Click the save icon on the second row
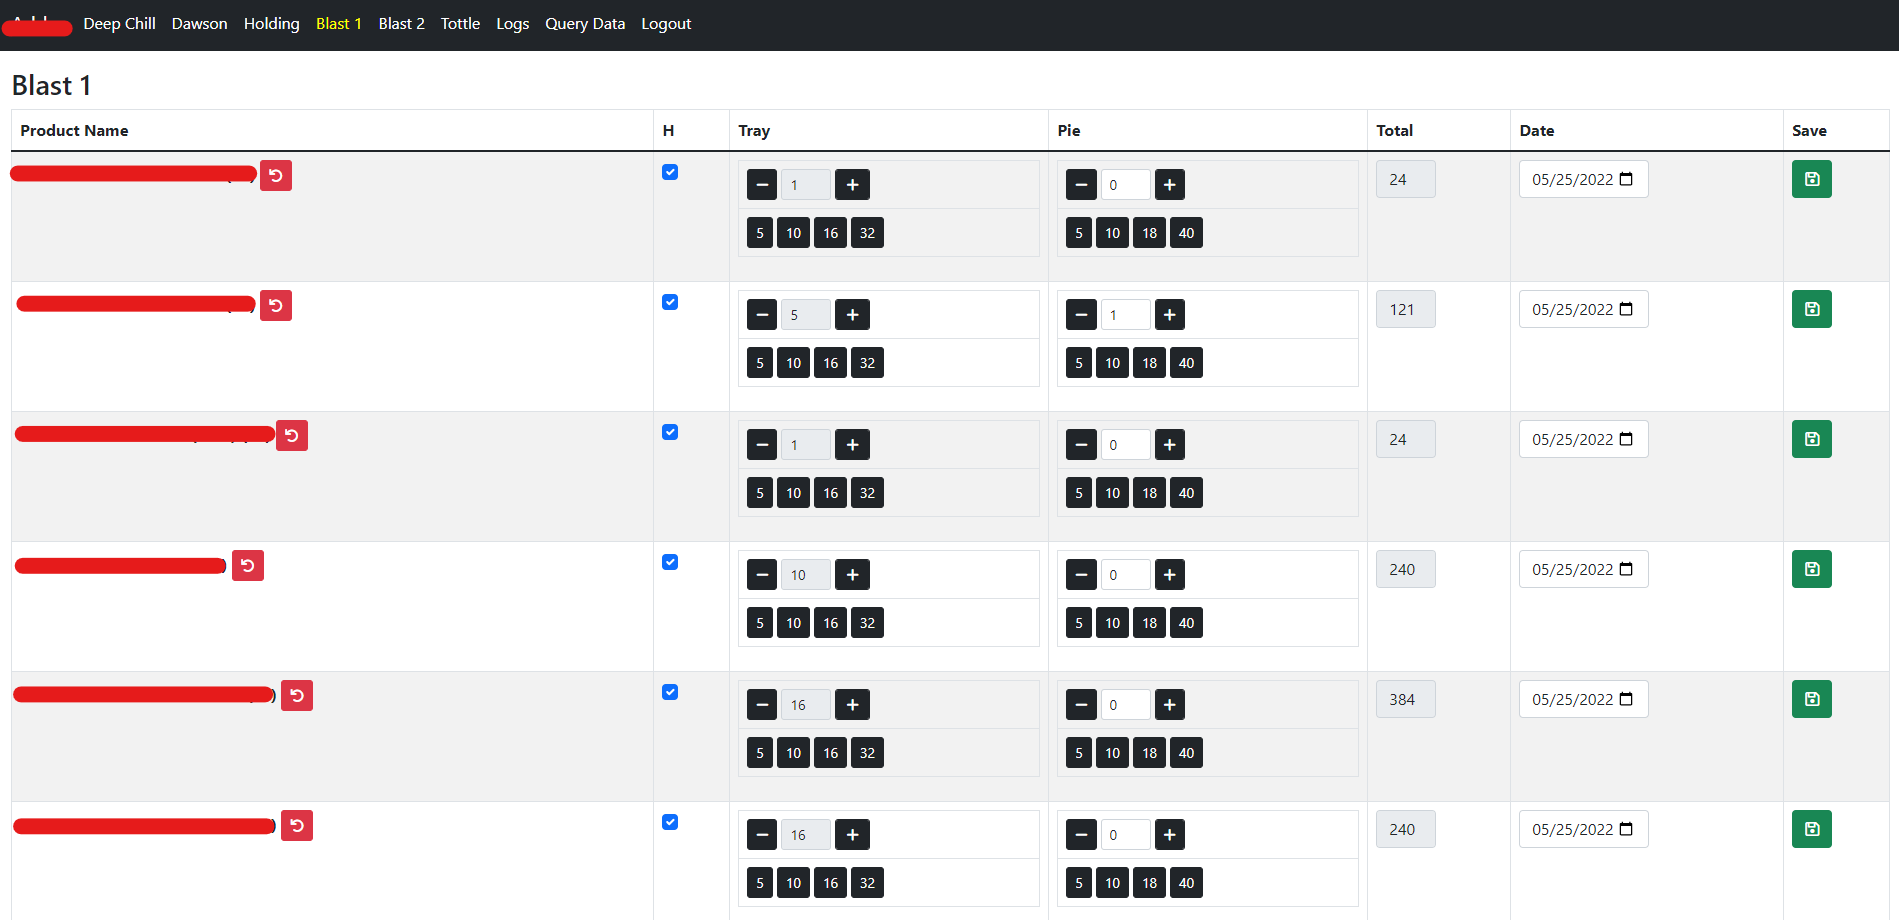The width and height of the screenshot is (1899, 920). coord(1811,309)
